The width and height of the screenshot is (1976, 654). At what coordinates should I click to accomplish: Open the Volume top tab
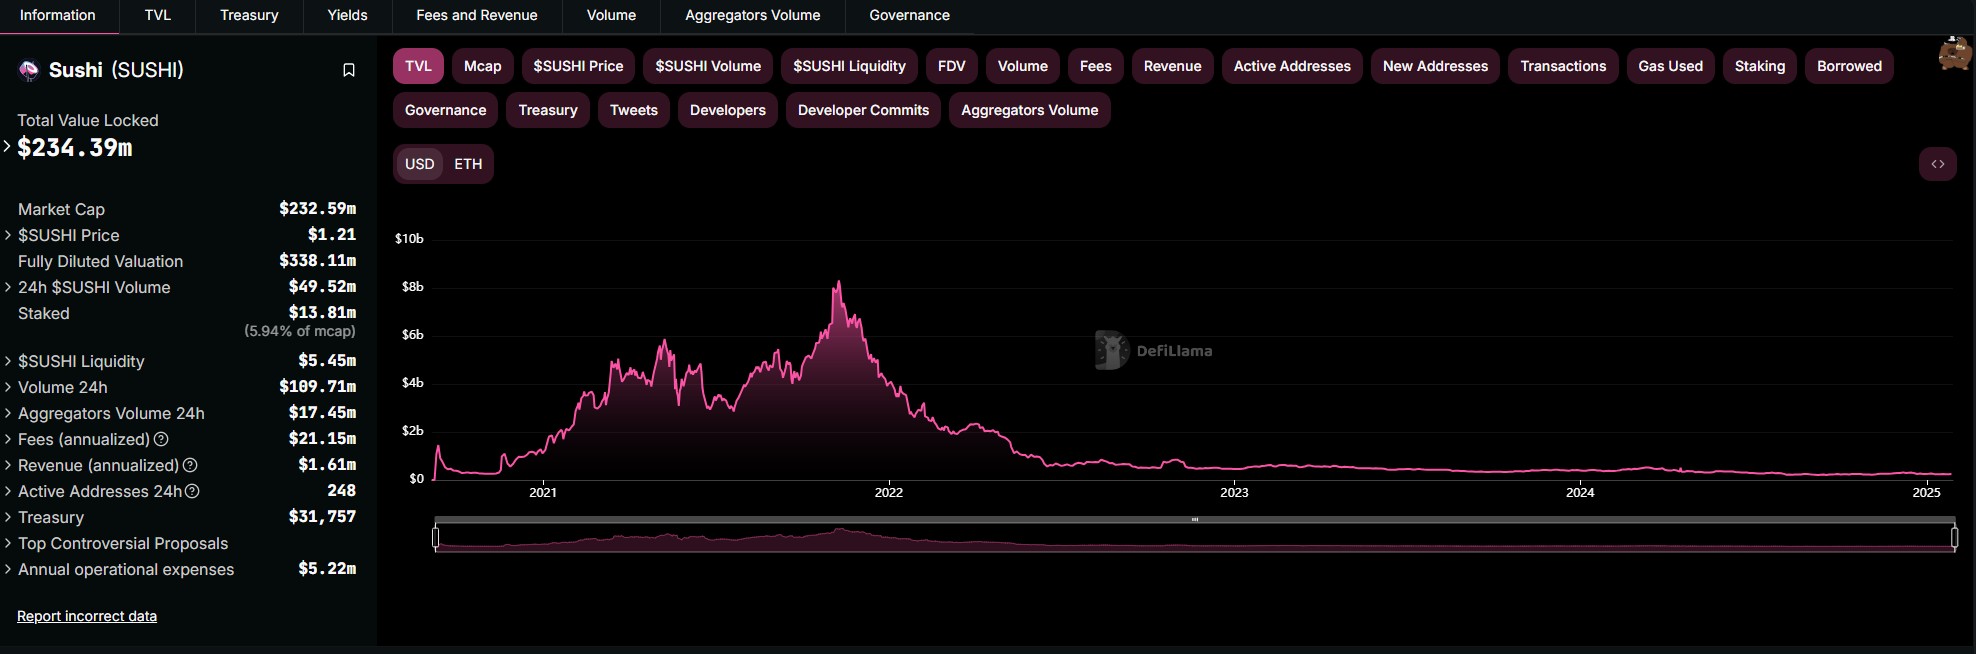[611, 15]
